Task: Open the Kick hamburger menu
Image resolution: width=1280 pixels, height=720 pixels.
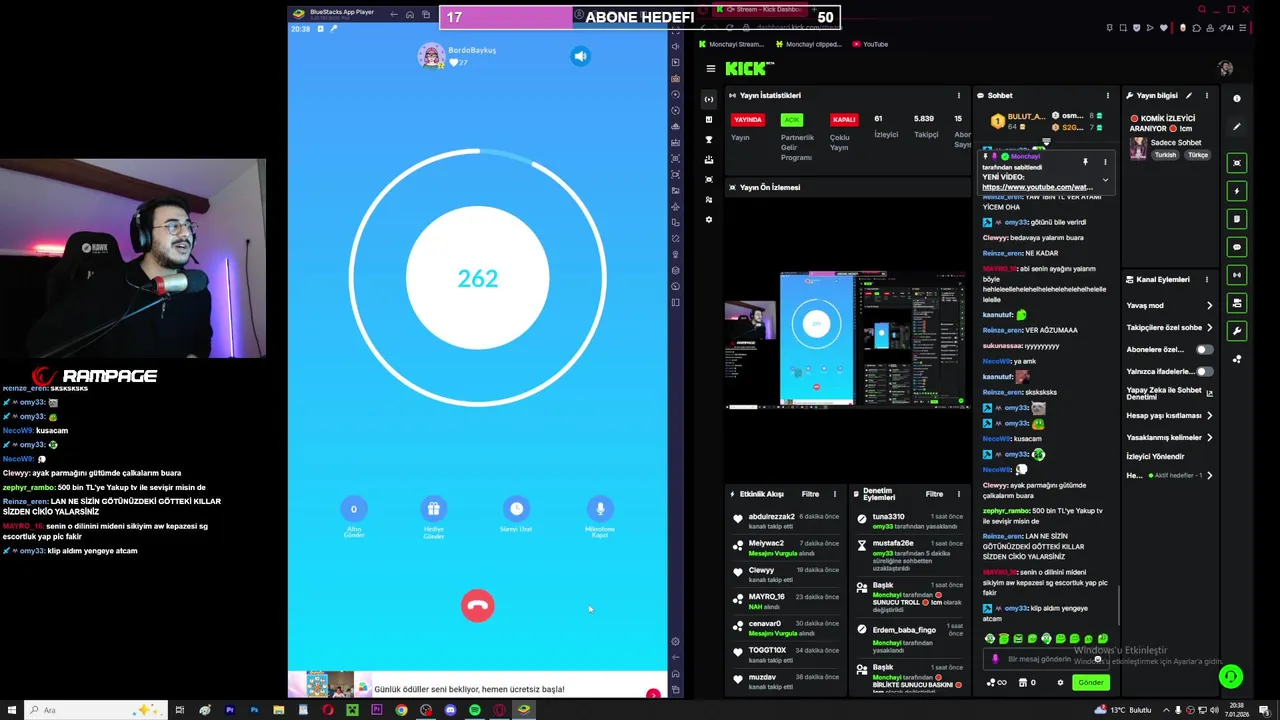Action: click(711, 68)
